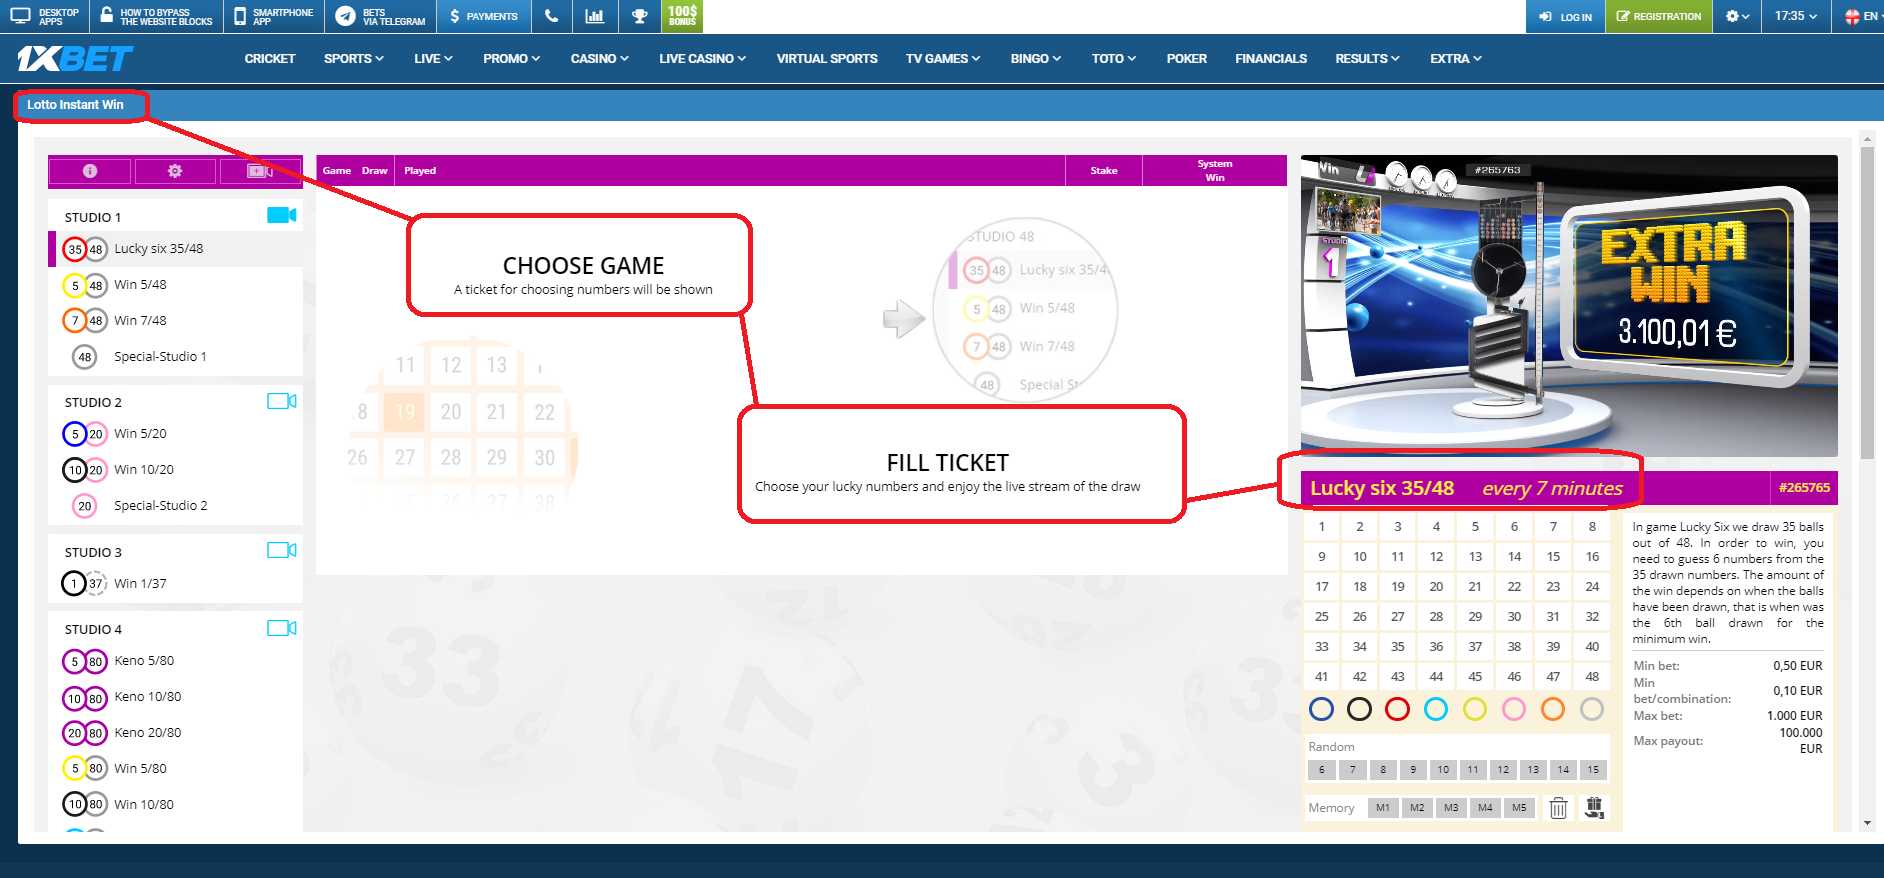1884x878 pixels.
Task: Expand the Live Casino menu
Action: pyautogui.click(x=702, y=59)
